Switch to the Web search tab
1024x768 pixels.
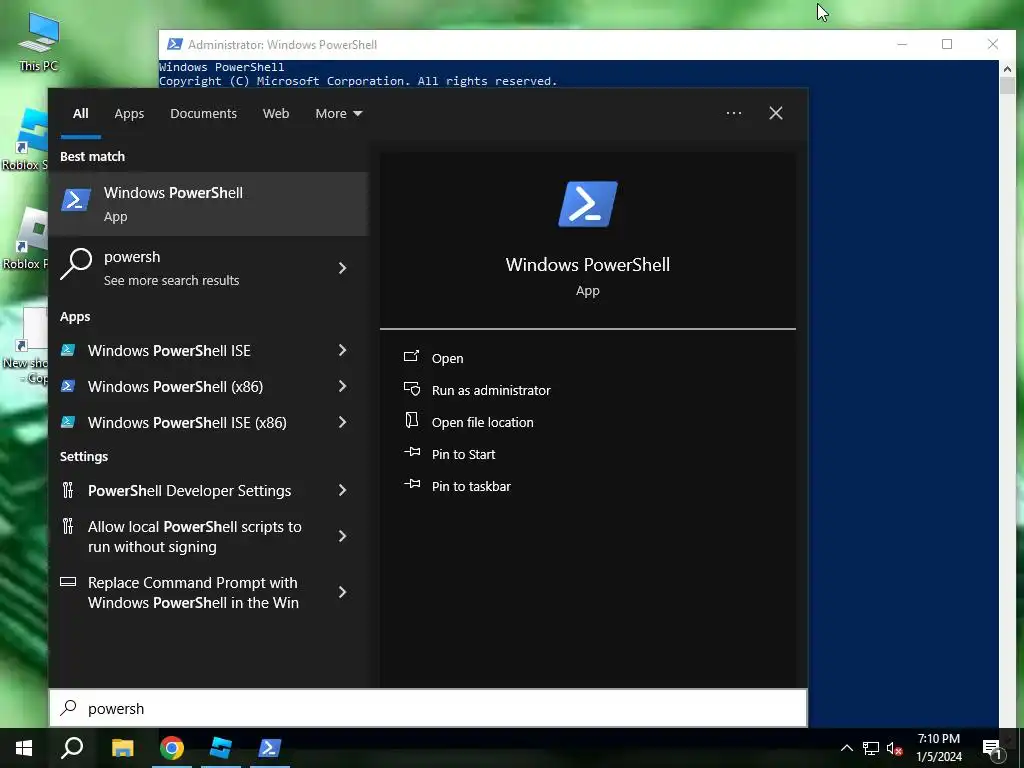pos(276,114)
